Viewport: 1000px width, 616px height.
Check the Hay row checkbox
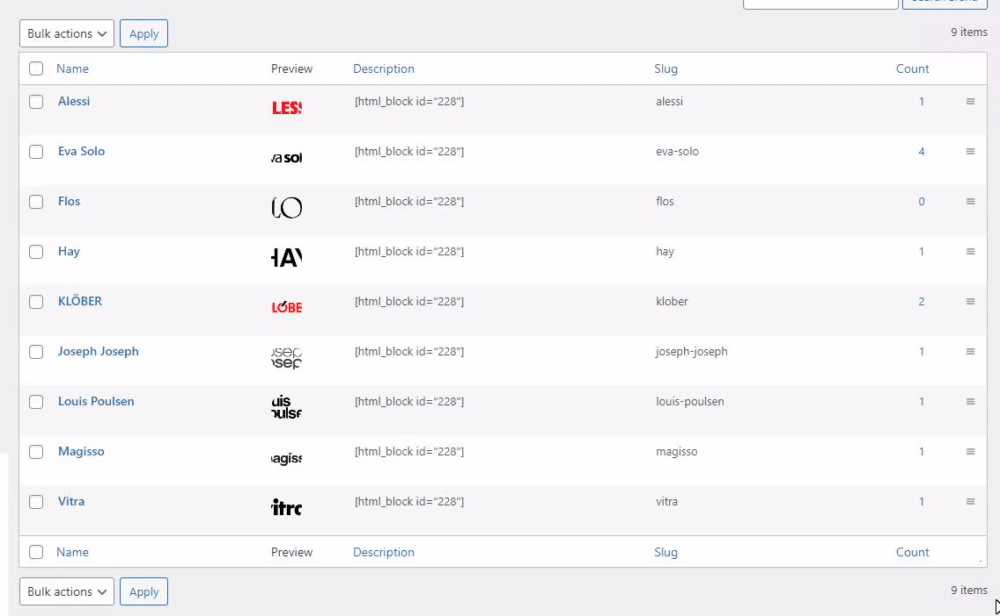coord(36,252)
